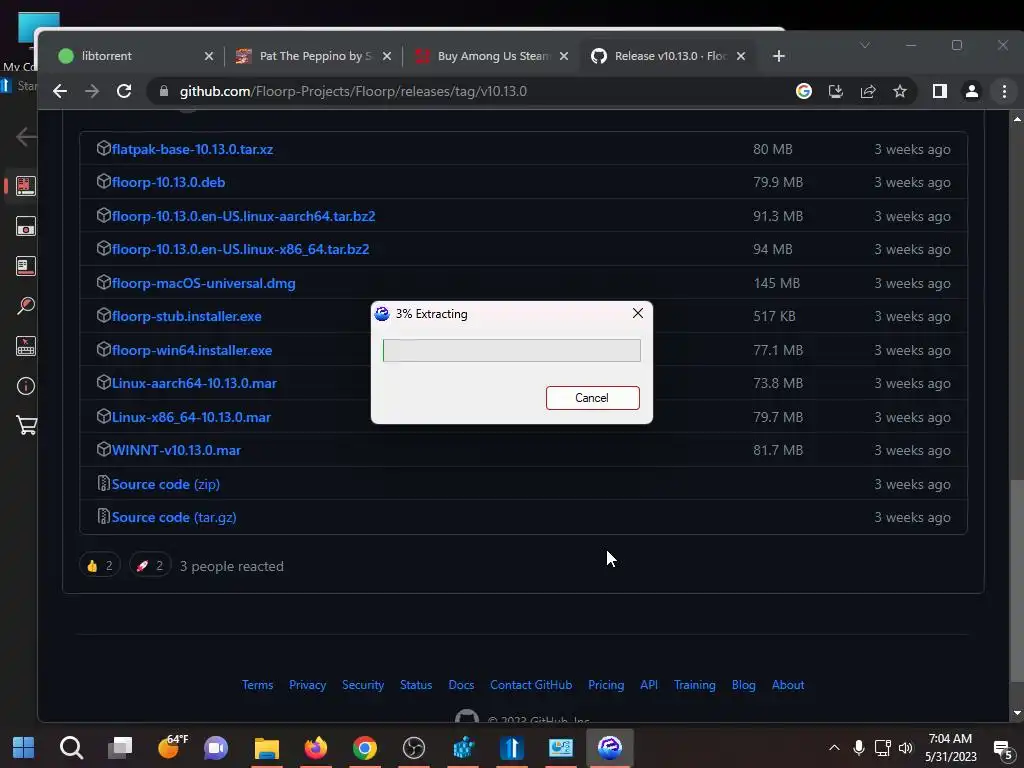Open Chrome tab search chevron
Viewport: 1024px width, 768px height.
coord(865,45)
